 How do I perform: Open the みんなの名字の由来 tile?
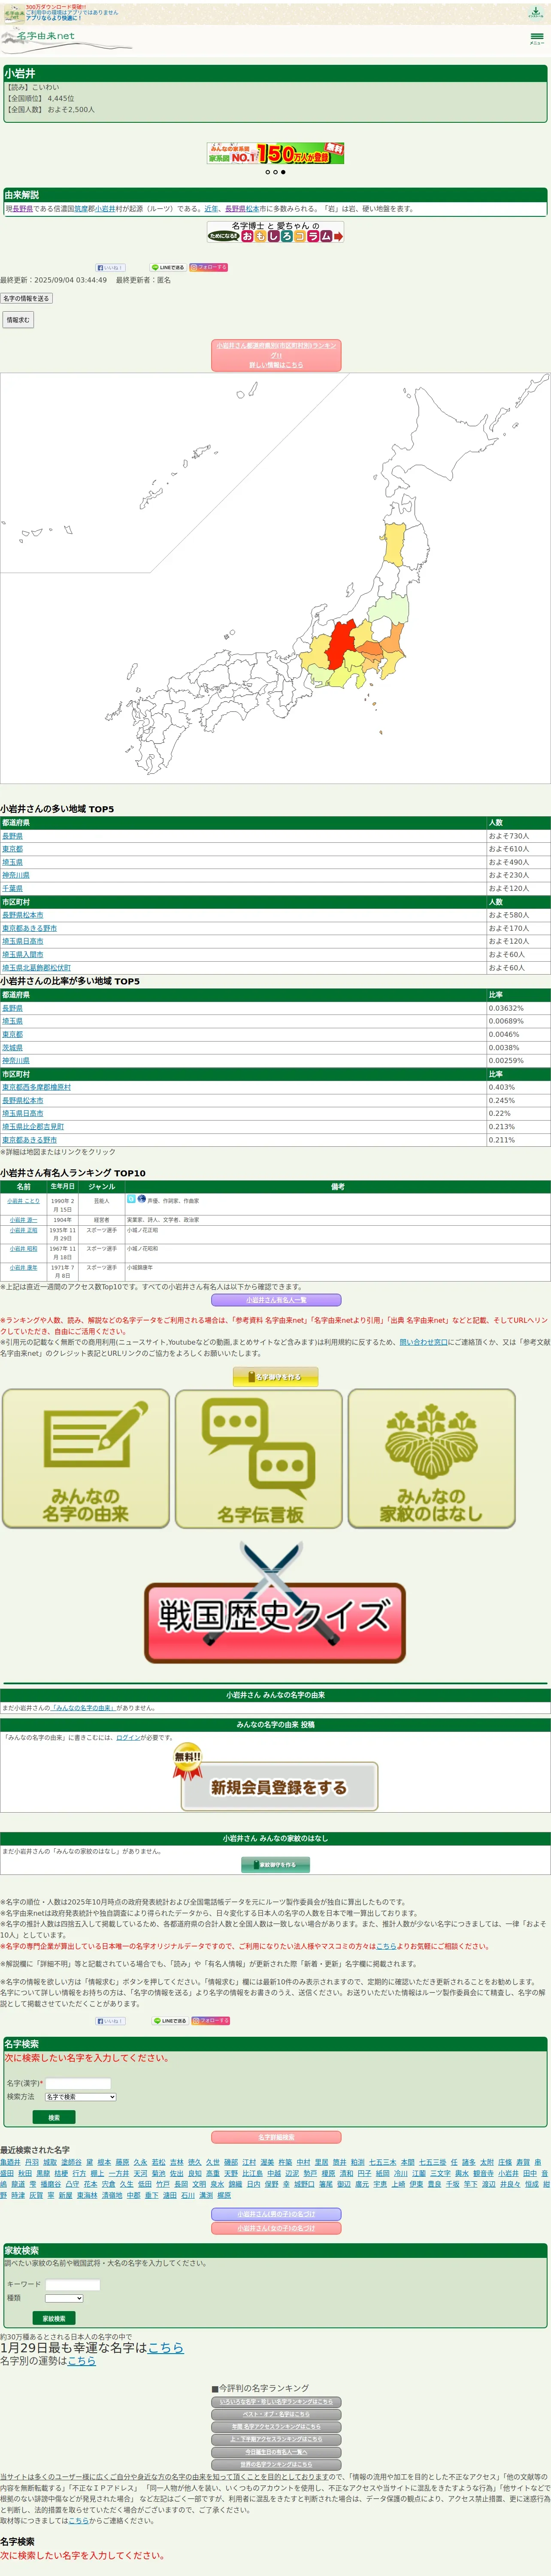point(86,1458)
